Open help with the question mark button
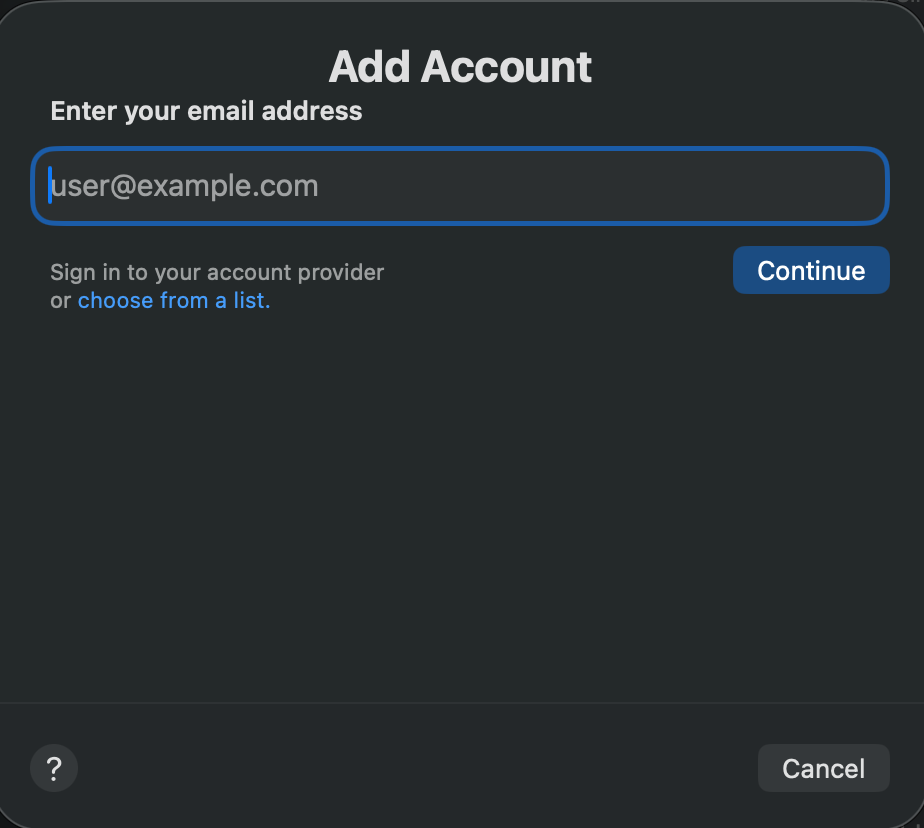 coord(54,768)
